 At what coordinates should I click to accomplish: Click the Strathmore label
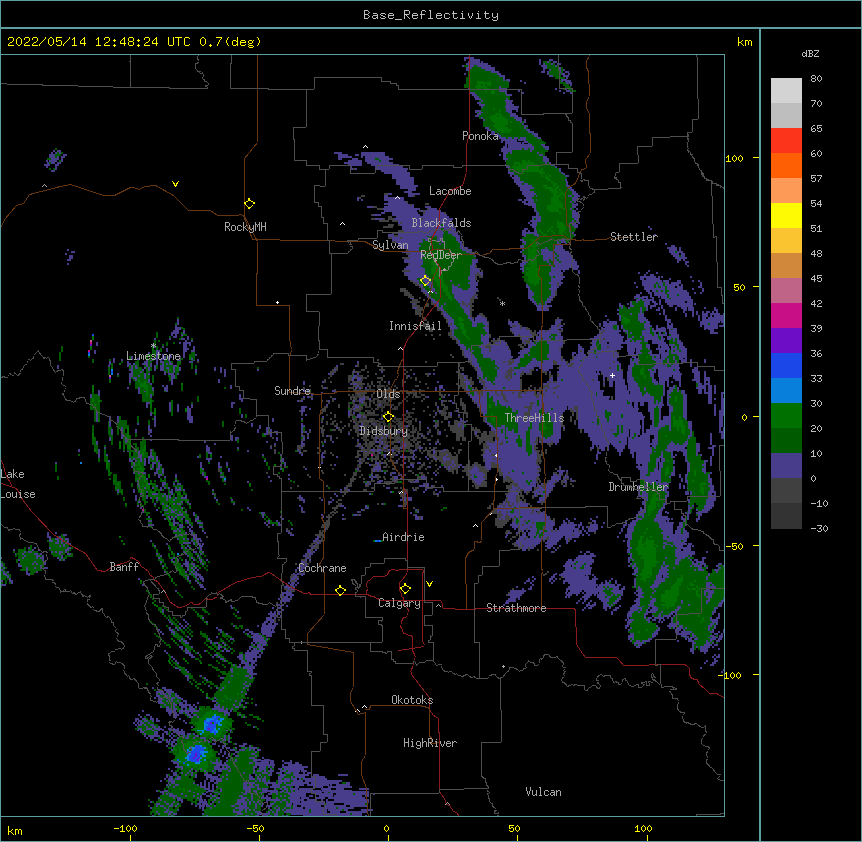tap(516, 608)
